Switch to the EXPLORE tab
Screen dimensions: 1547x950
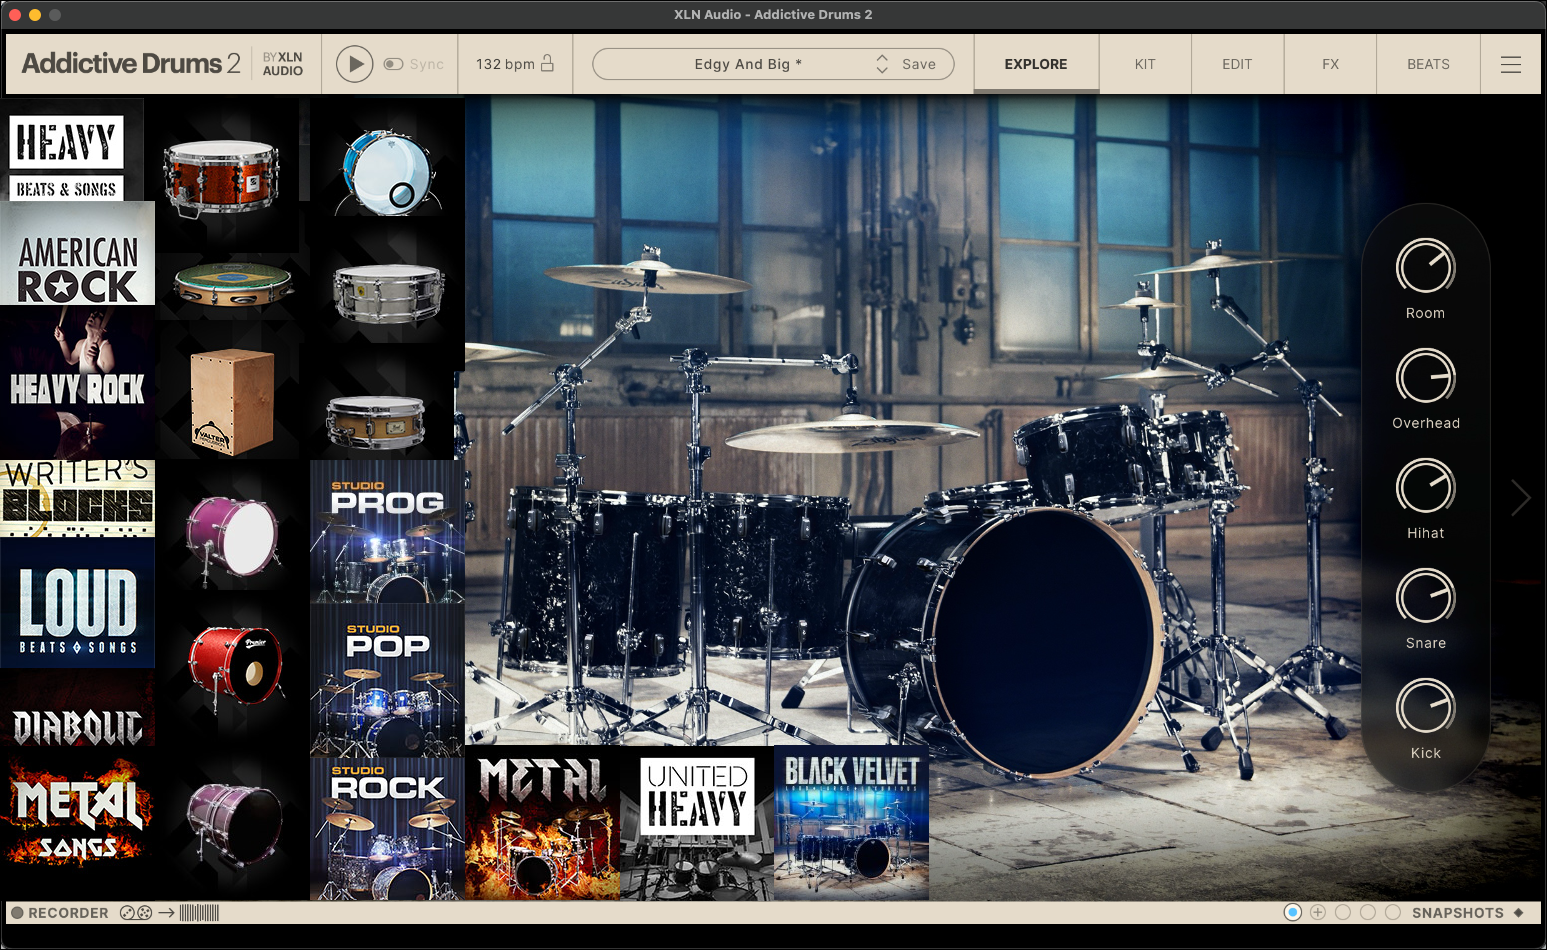click(1036, 64)
